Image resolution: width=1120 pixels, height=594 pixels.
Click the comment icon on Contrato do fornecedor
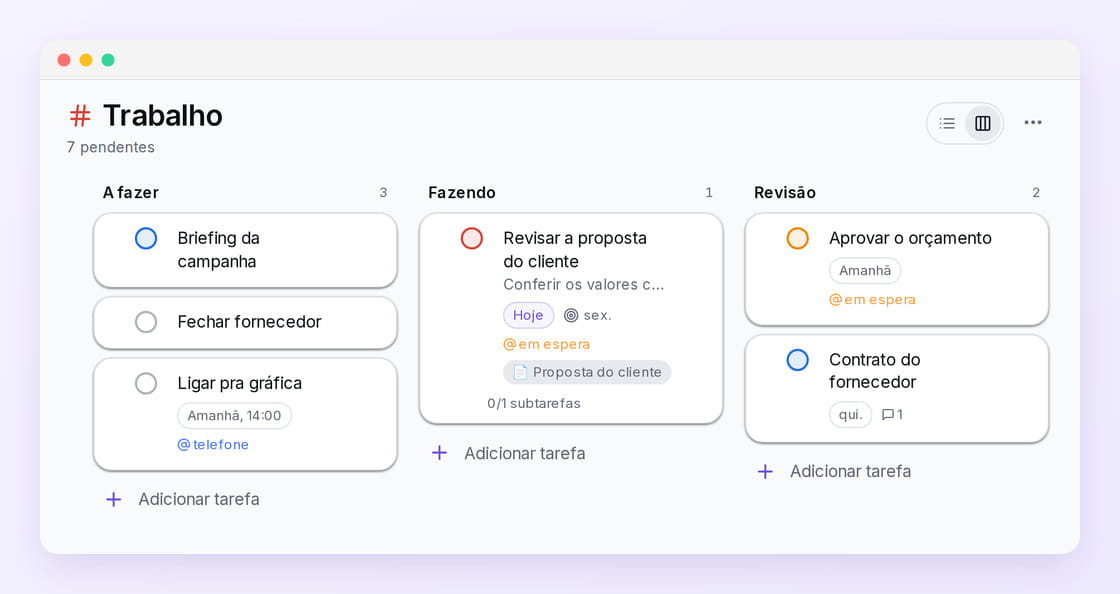click(888, 415)
